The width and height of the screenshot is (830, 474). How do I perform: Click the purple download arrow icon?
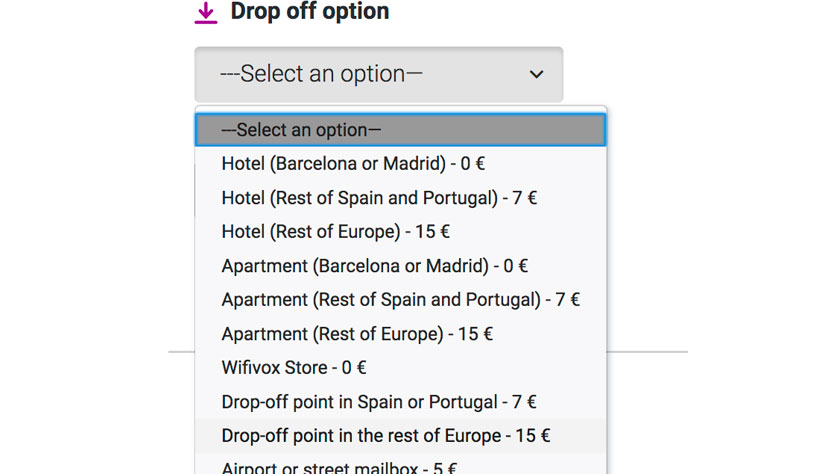206,13
